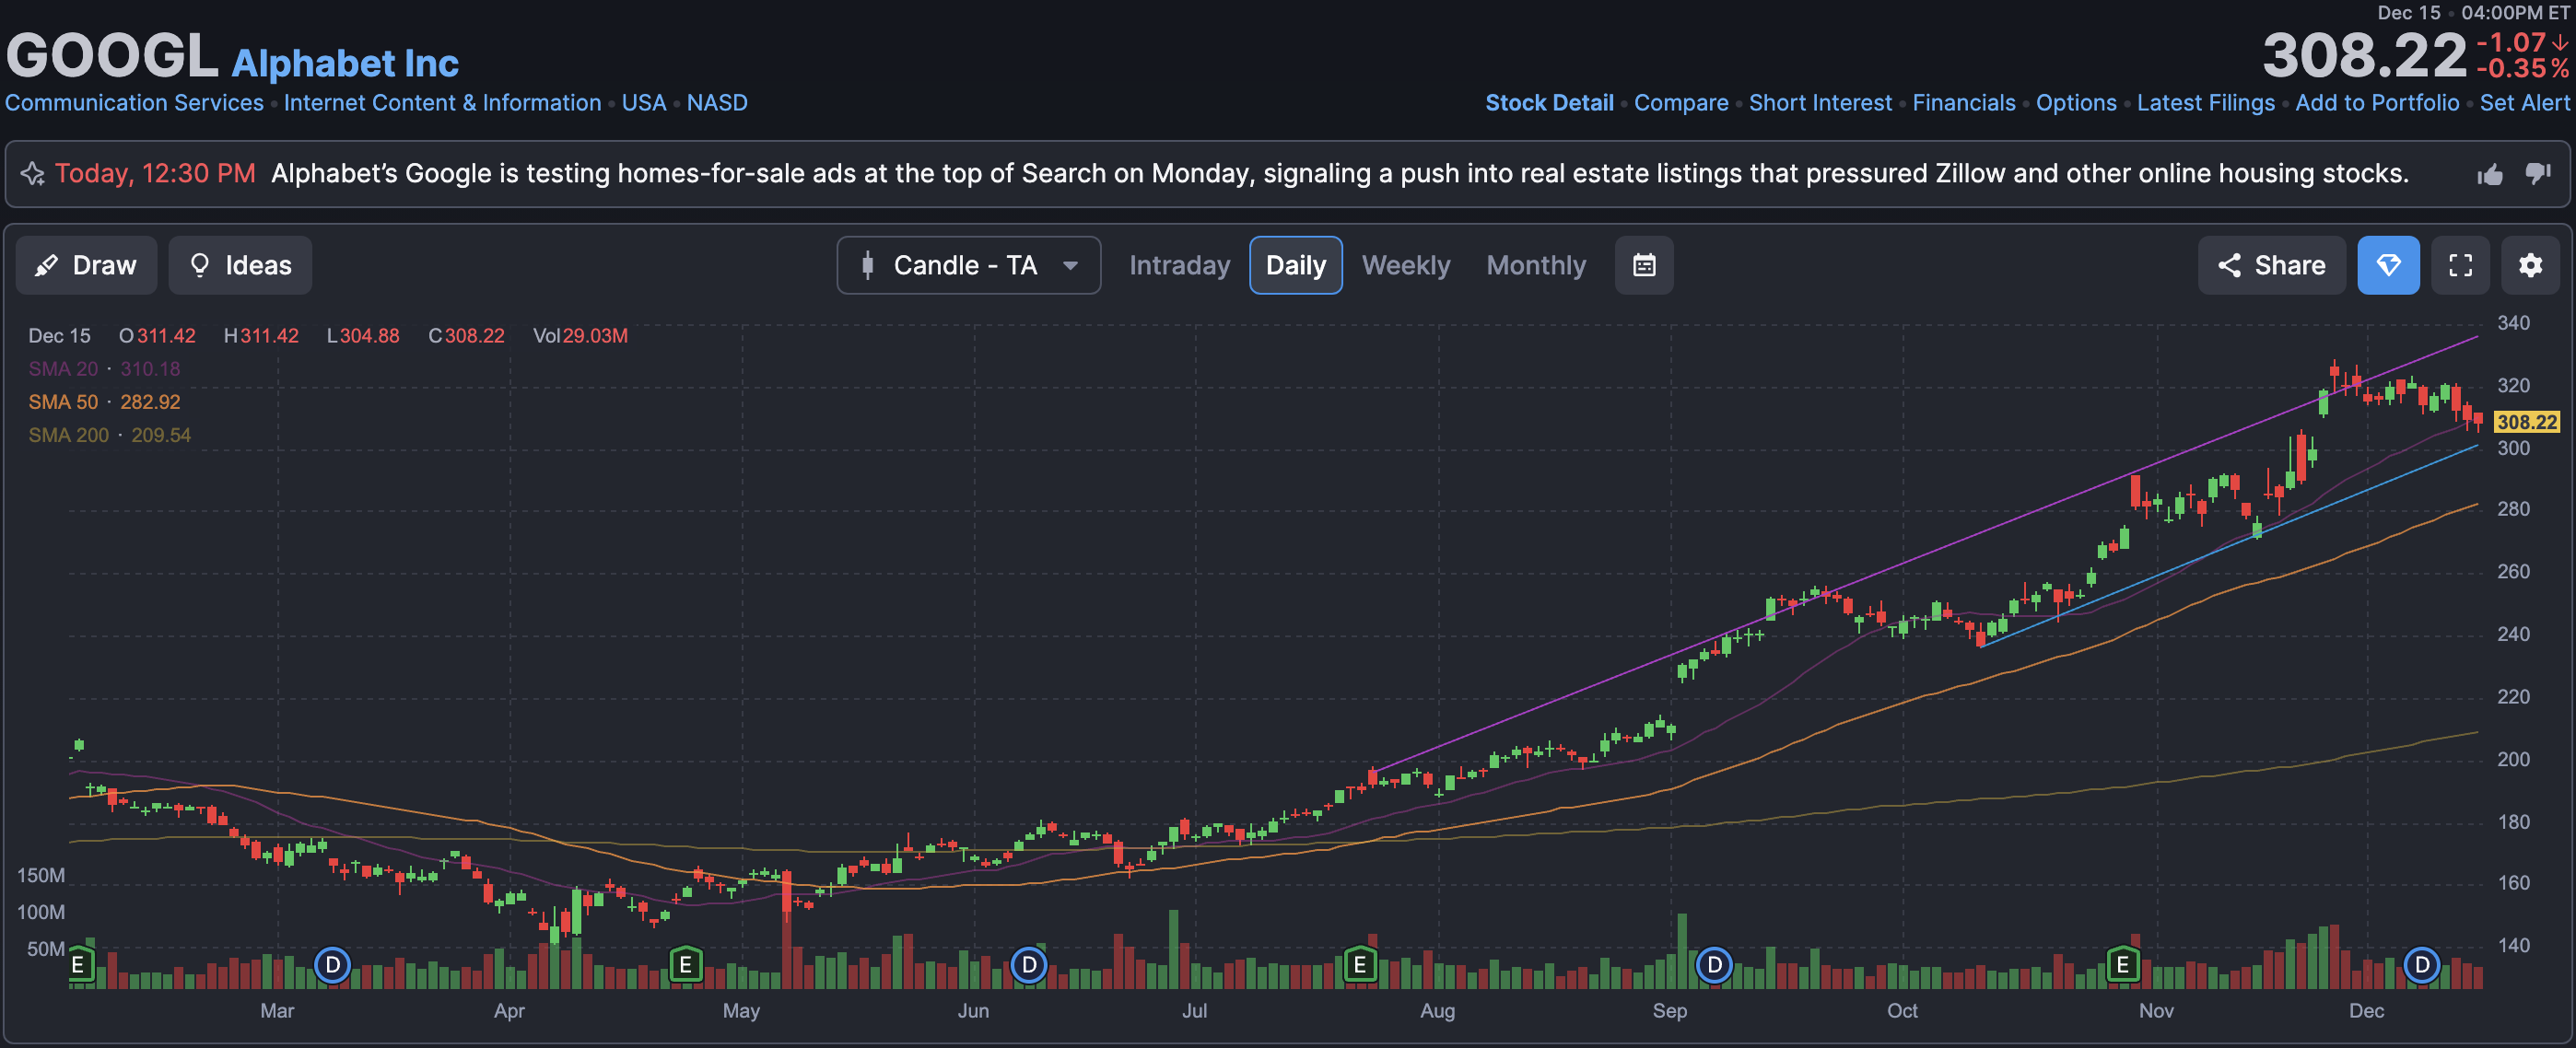Viewport: 2576px width, 1048px height.
Task: Click the sparkle icon beside news headline
Action: click(32, 174)
